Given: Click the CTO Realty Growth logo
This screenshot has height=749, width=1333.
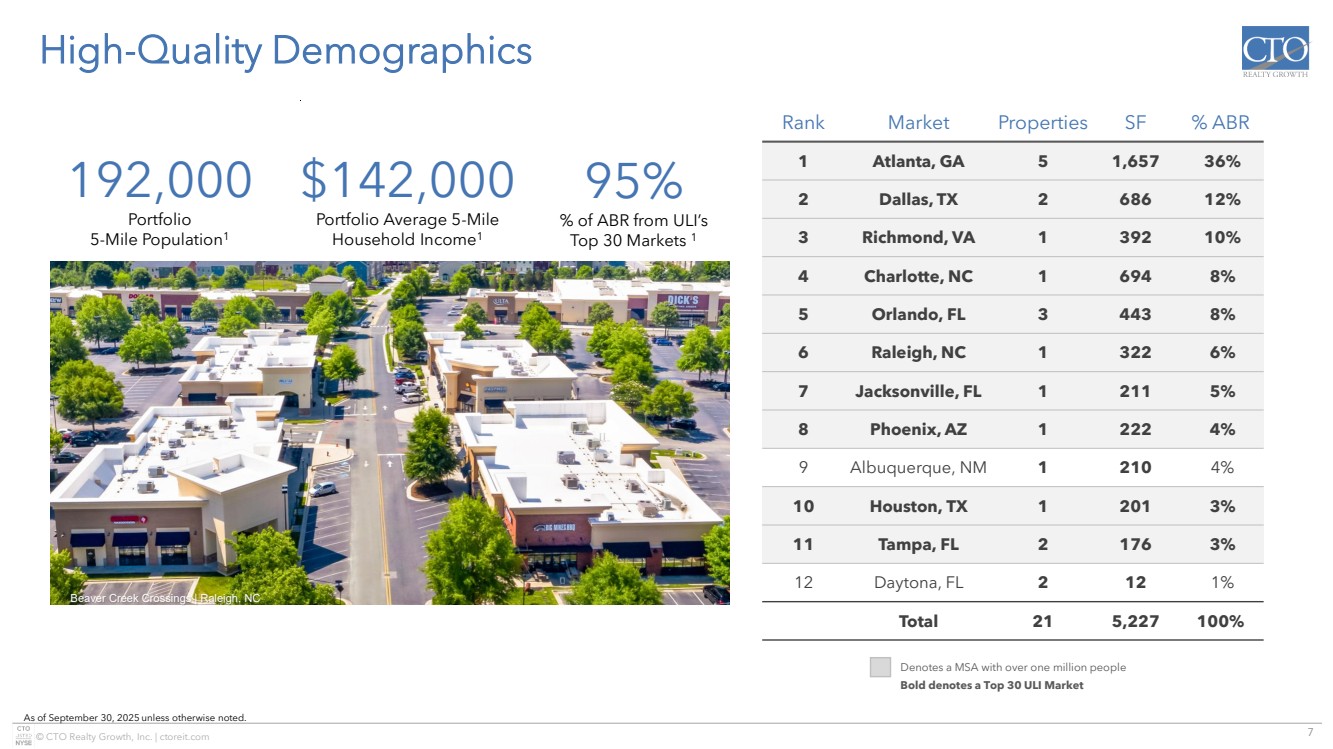Looking at the screenshot, I should coord(1274,55).
